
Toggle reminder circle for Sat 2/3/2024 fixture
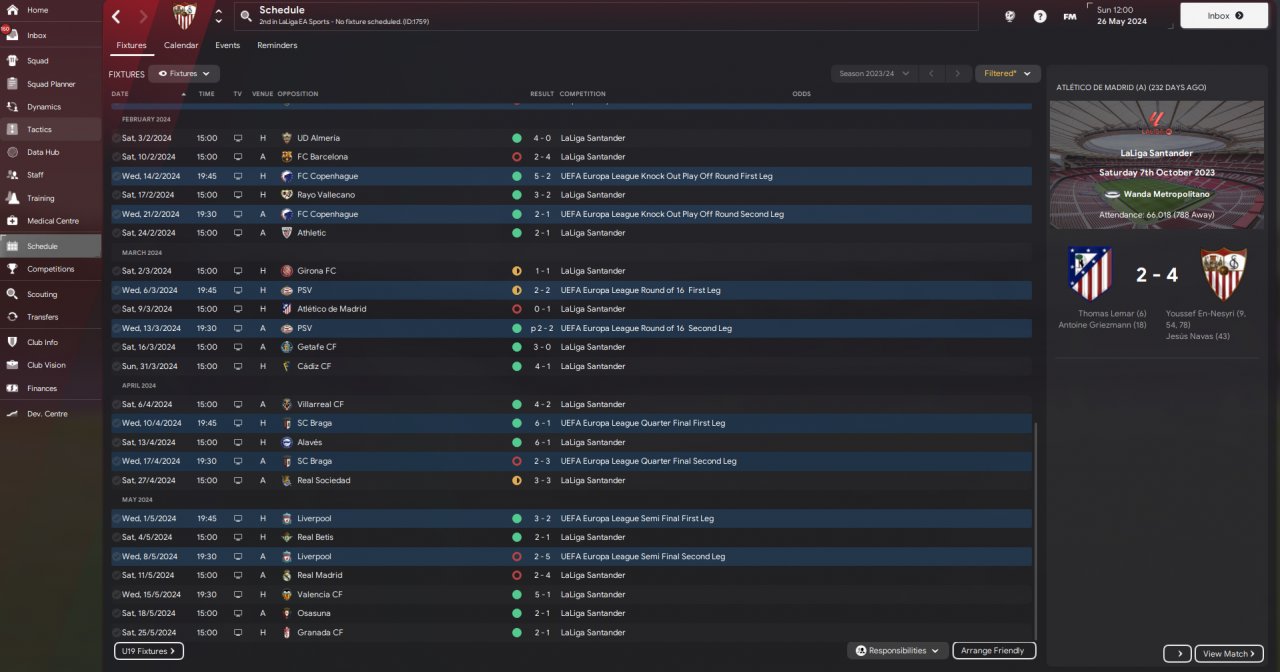point(116,271)
